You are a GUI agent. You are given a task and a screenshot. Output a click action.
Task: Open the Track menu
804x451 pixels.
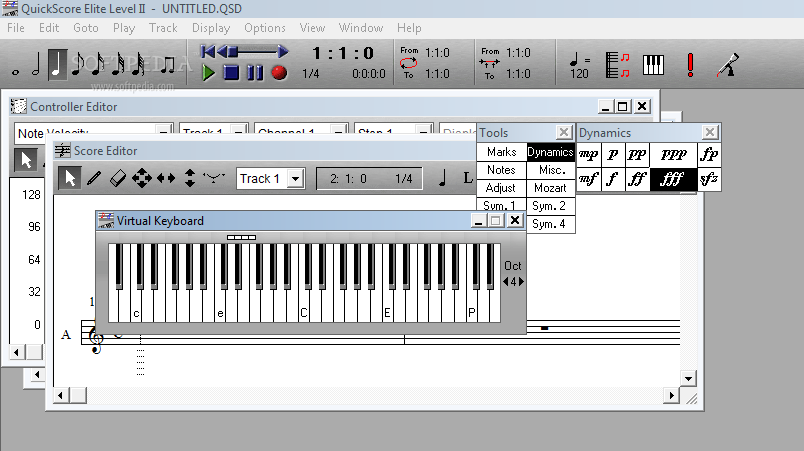[x=163, y=28]
